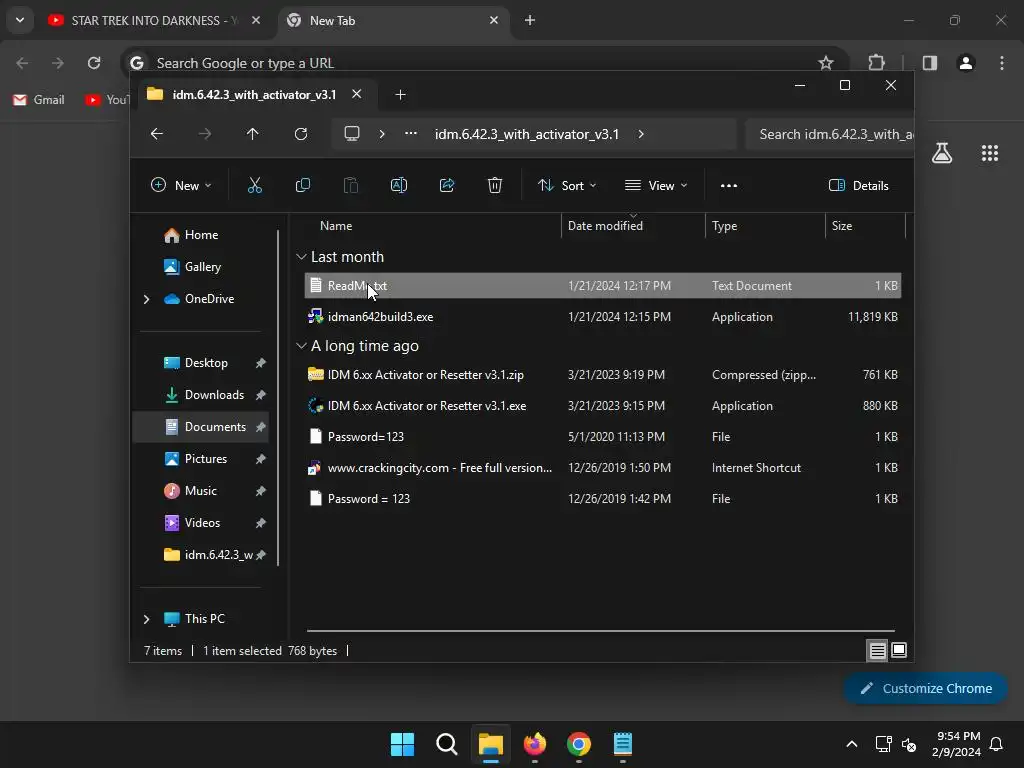Go back in File Explorer navigation
The width and height of the screenshot is (1024, 768).
[157, 134]
